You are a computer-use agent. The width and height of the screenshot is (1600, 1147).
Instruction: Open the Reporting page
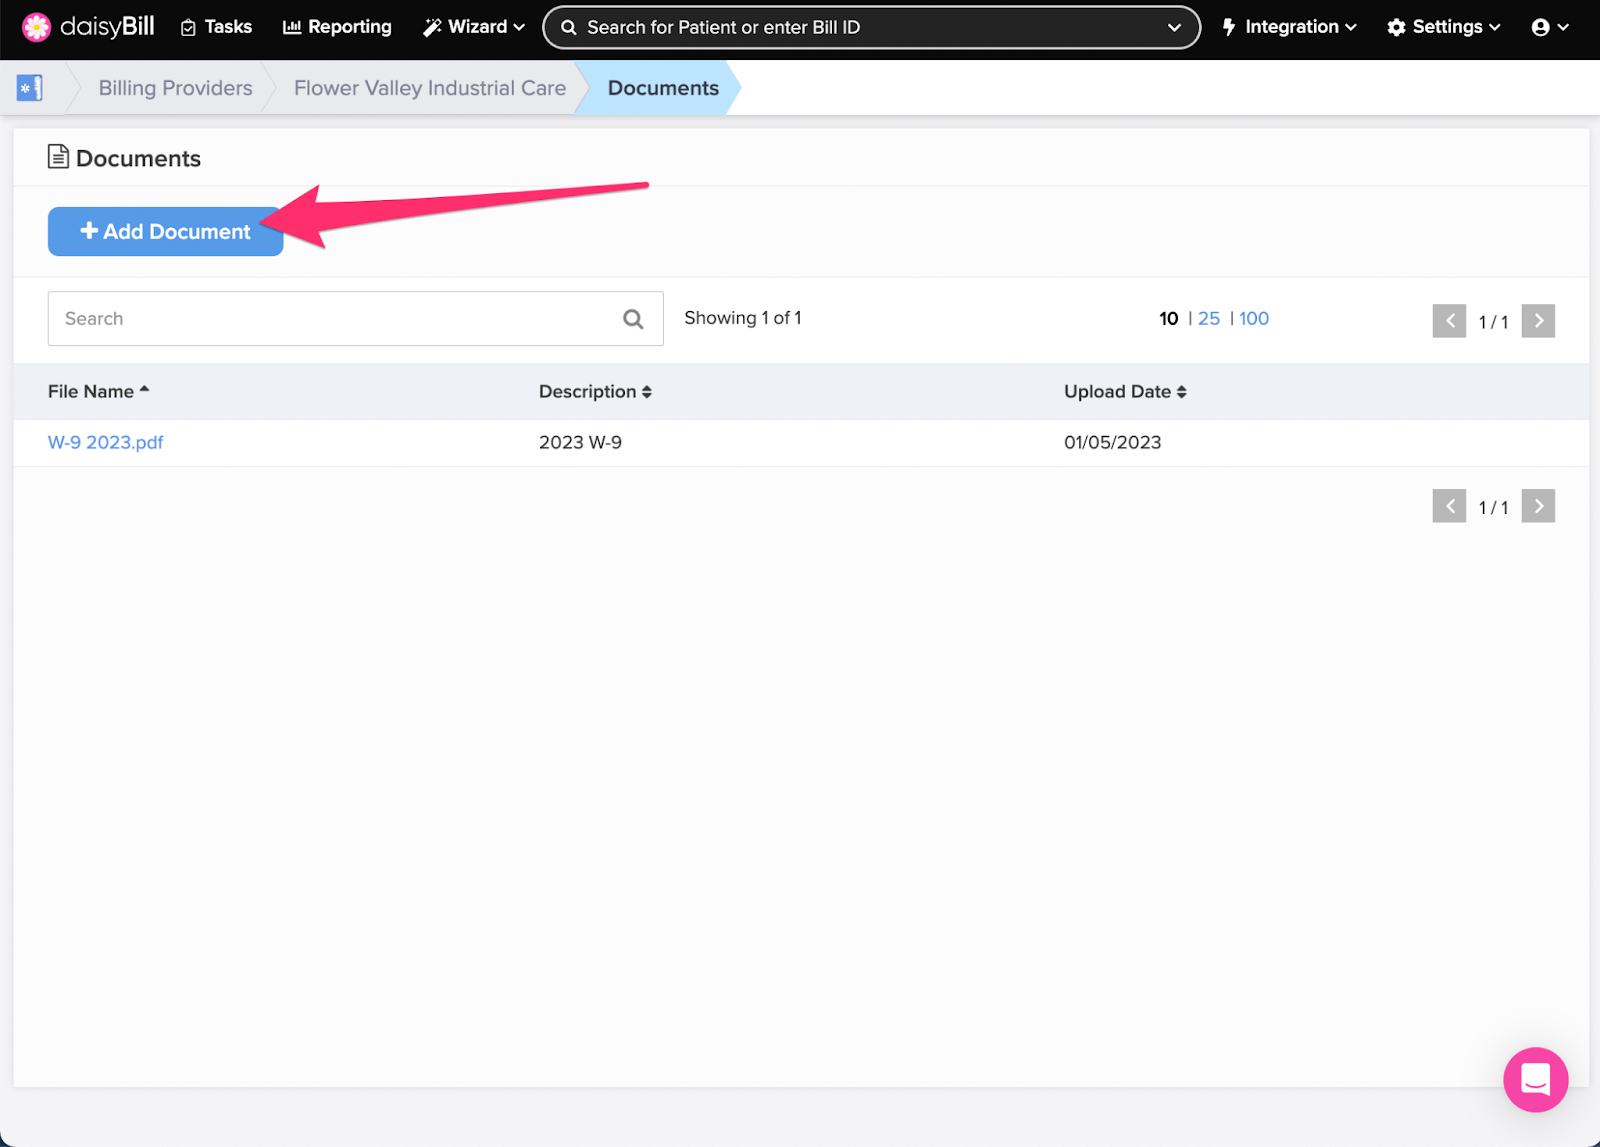click(x=337, y=27)
